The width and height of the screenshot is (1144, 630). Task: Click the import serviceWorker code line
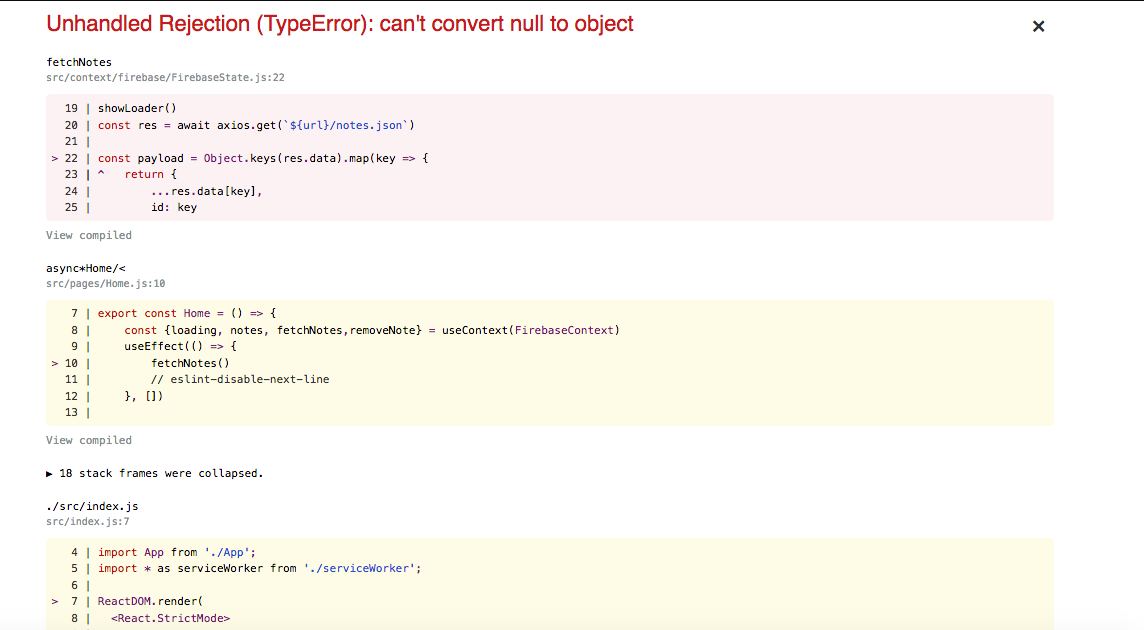tap(260, 568)
